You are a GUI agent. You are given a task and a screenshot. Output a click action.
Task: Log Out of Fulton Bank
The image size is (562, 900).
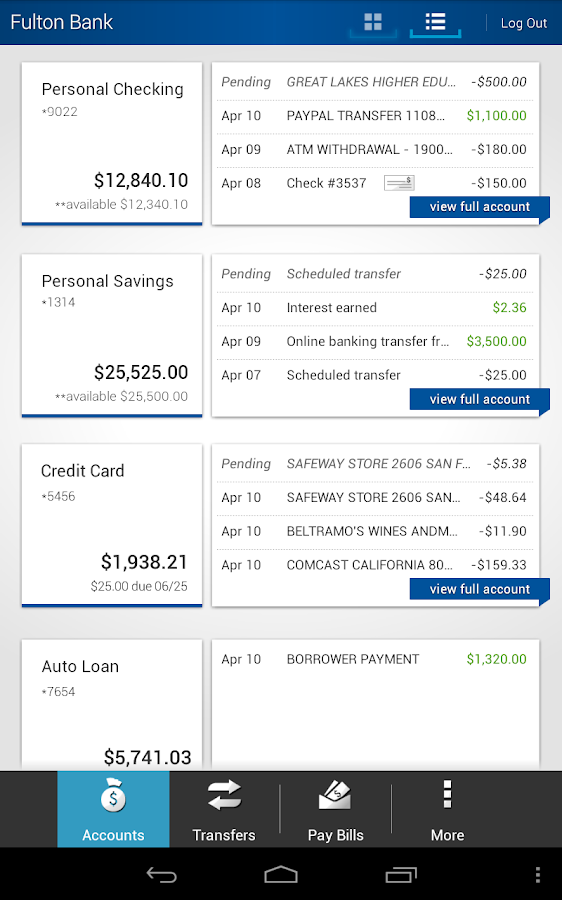[x=524, y=23]
